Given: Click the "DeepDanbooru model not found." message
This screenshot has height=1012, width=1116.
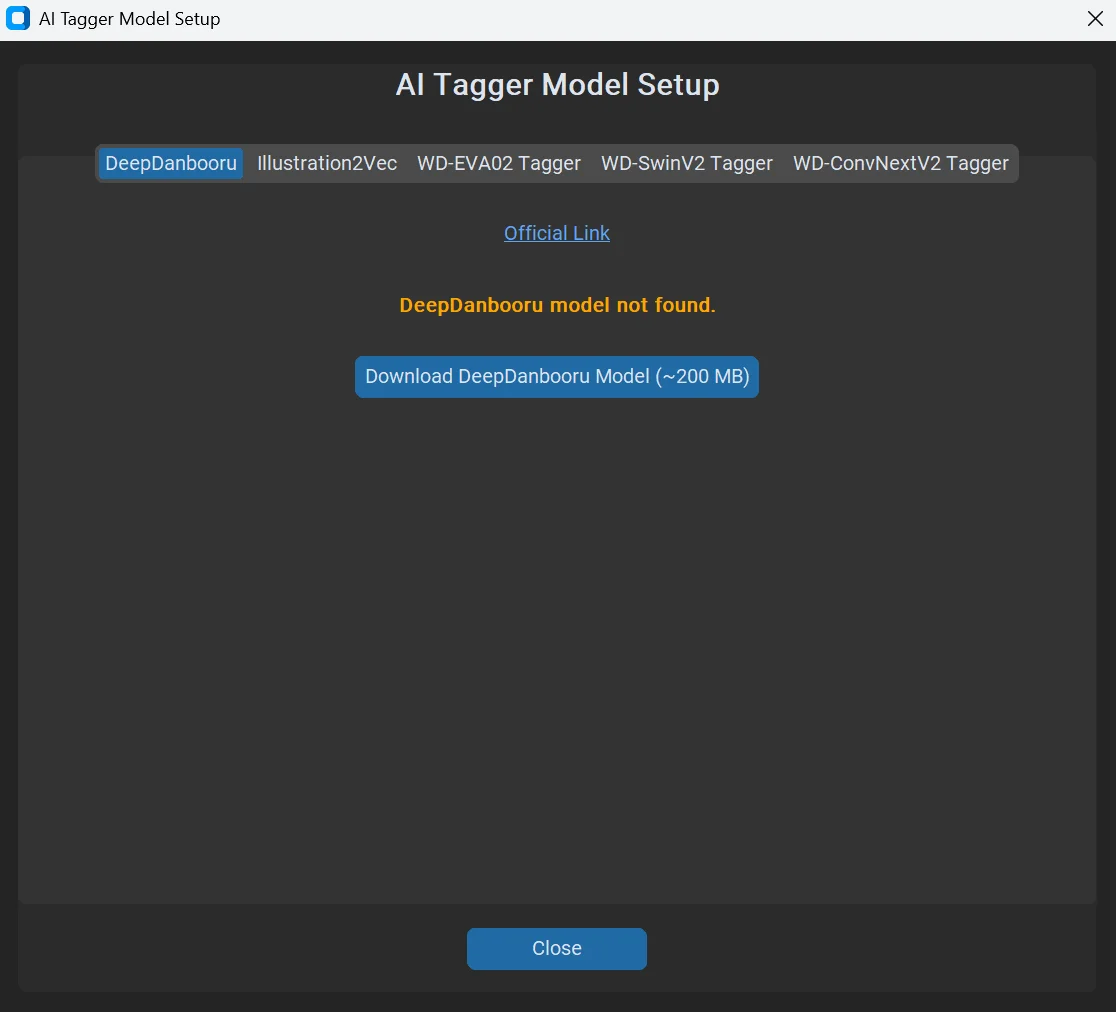Looking at the screenshot, I should (557, 305).
